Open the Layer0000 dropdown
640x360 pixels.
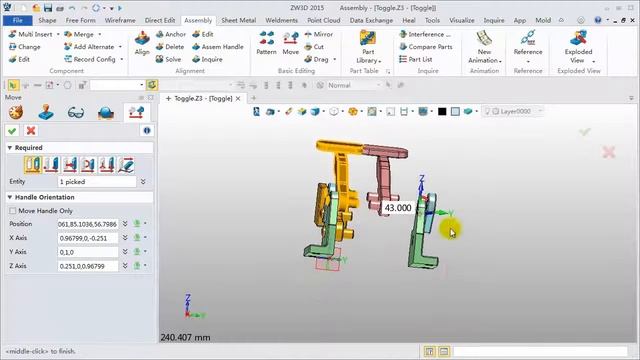click(x=540, y=111)
